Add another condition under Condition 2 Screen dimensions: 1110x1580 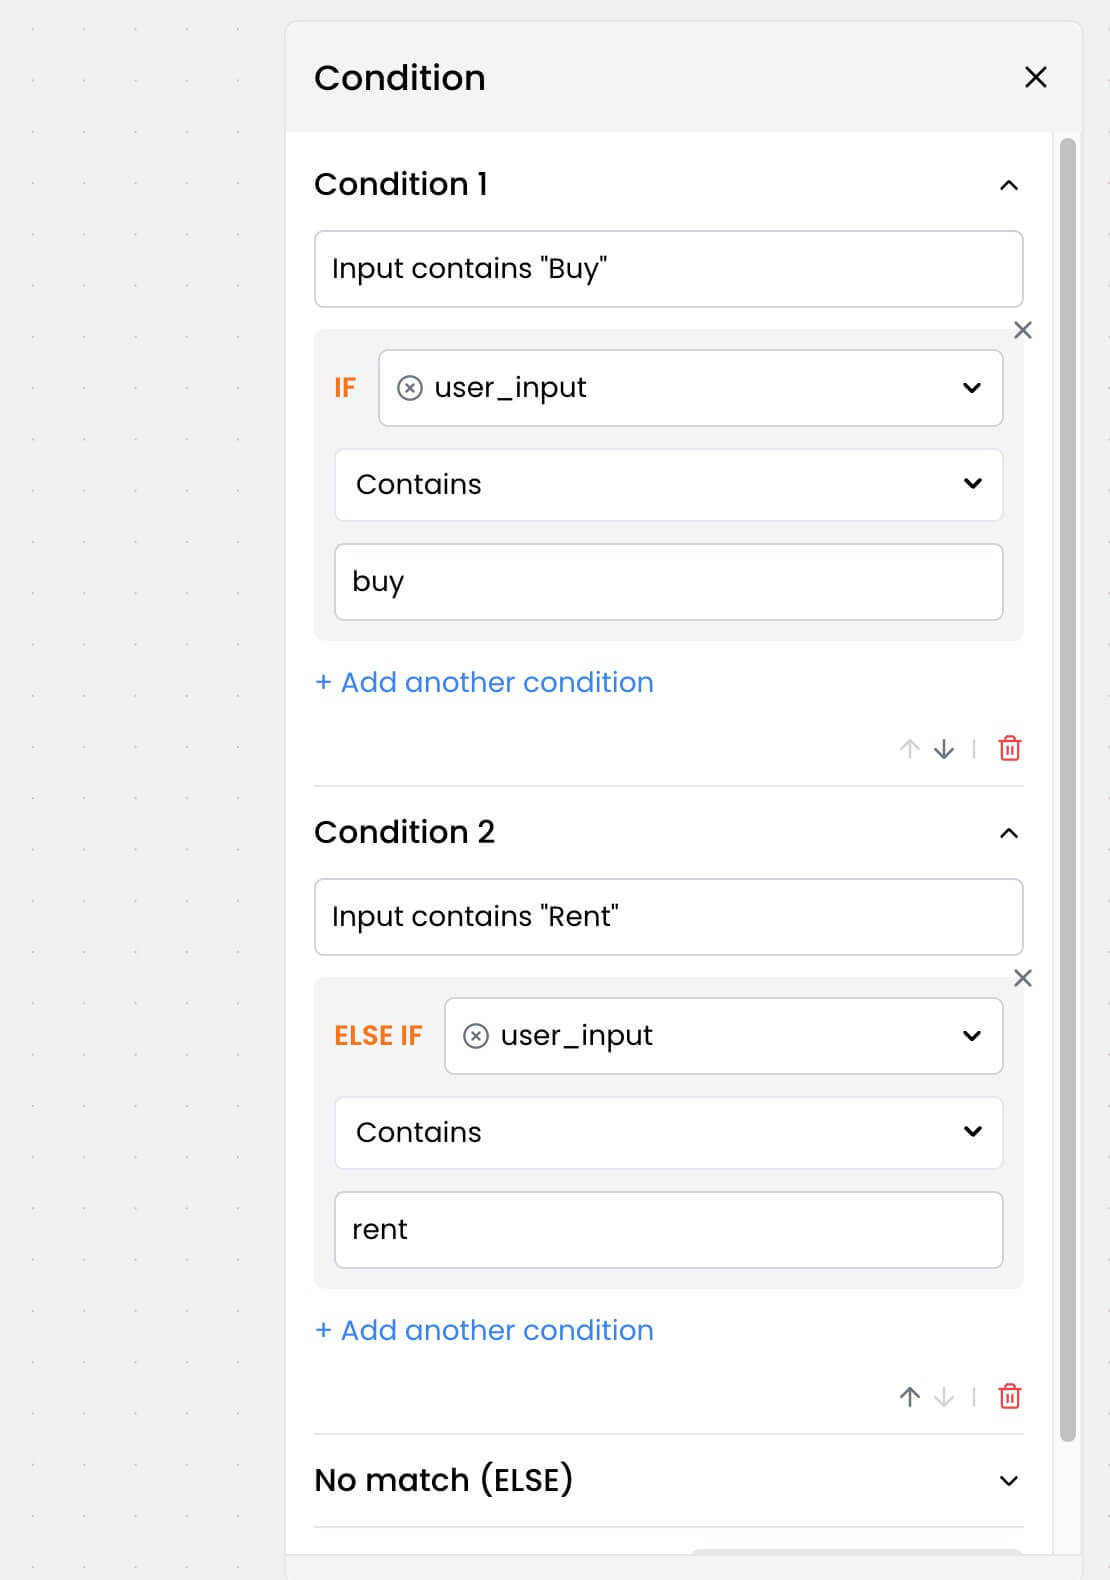pyautogui.click(x=484, y=1330)
